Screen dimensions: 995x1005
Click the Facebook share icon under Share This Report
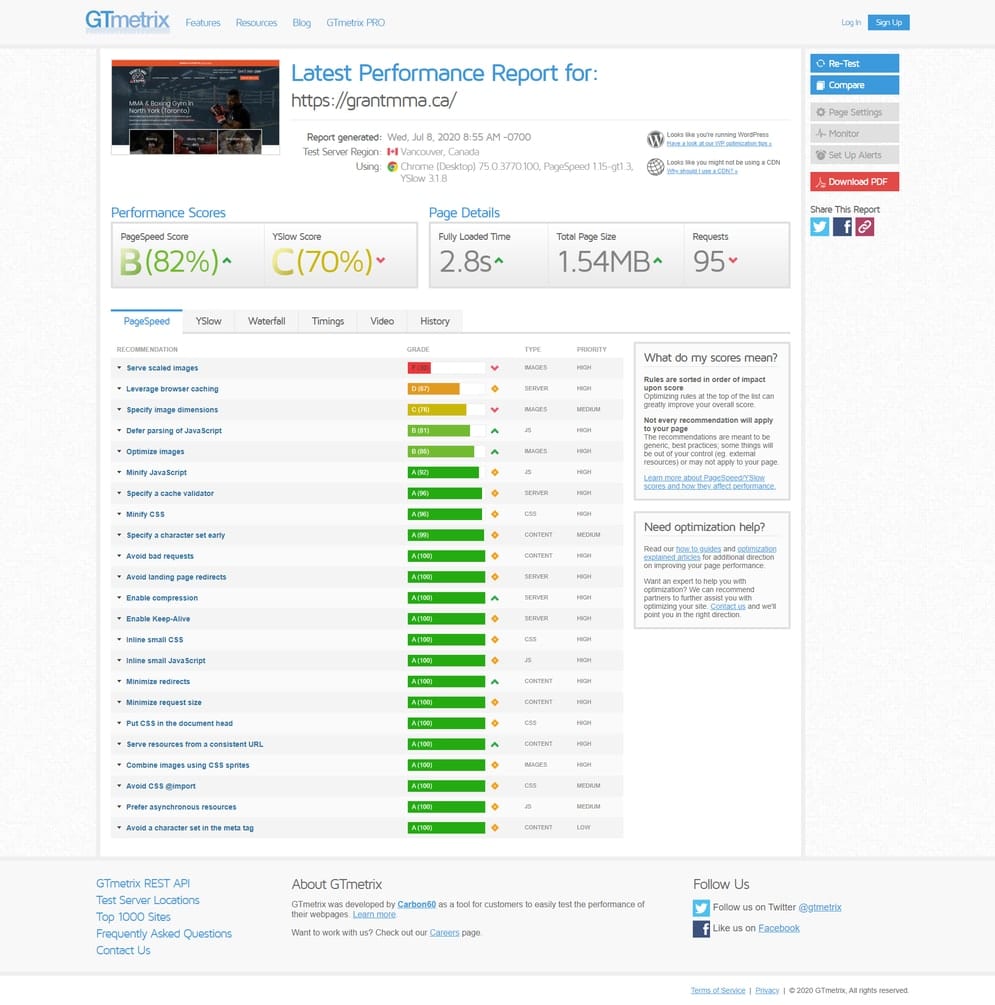[x=843, y=227]
